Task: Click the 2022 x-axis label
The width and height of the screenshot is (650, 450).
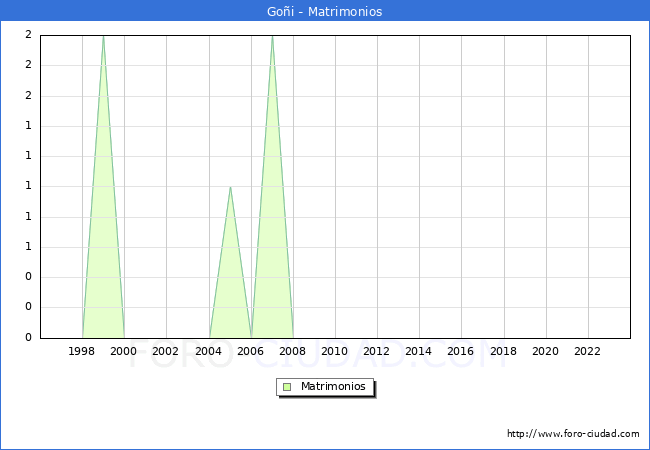Action: coord(587,351)
